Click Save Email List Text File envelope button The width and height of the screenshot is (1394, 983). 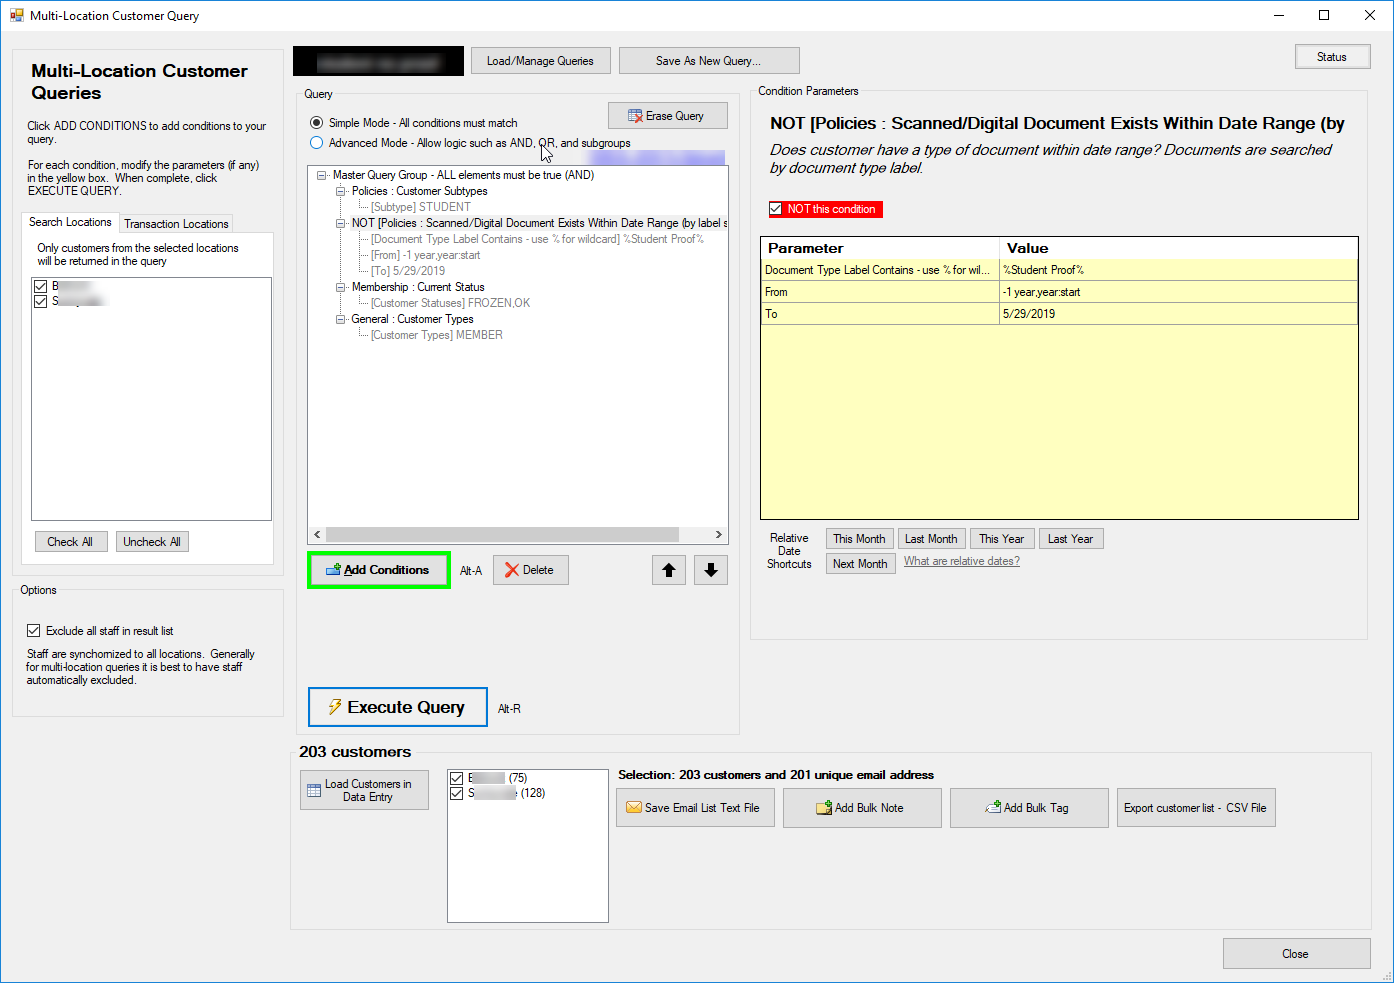pos(692,808)
